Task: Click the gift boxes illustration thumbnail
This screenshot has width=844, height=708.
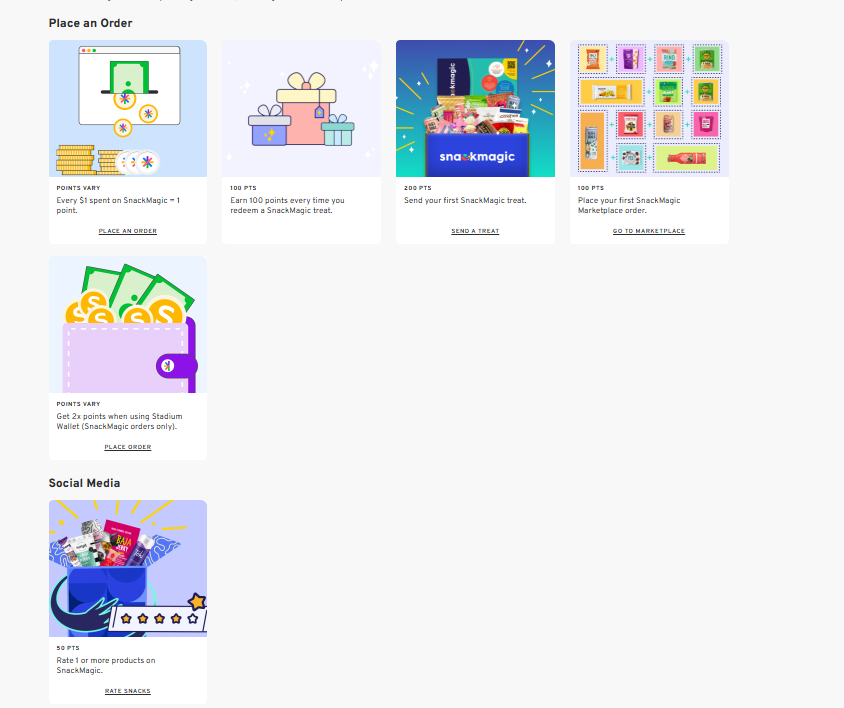Action: click(301, 108)
